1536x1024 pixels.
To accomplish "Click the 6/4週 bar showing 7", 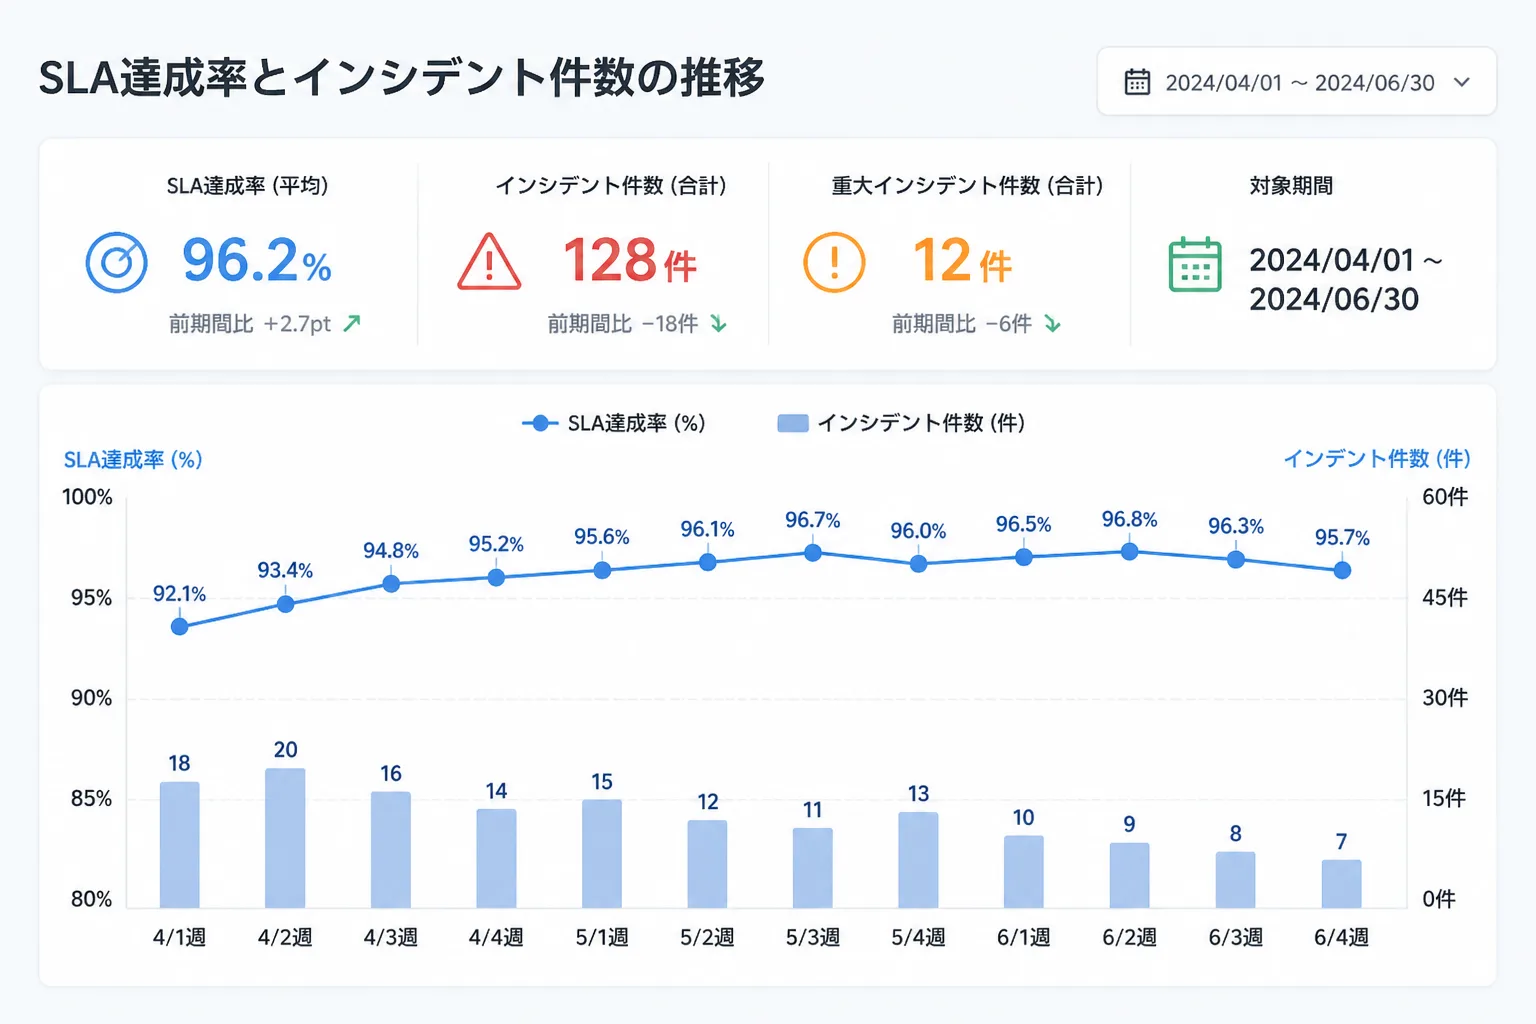I will click(1342, 884).
